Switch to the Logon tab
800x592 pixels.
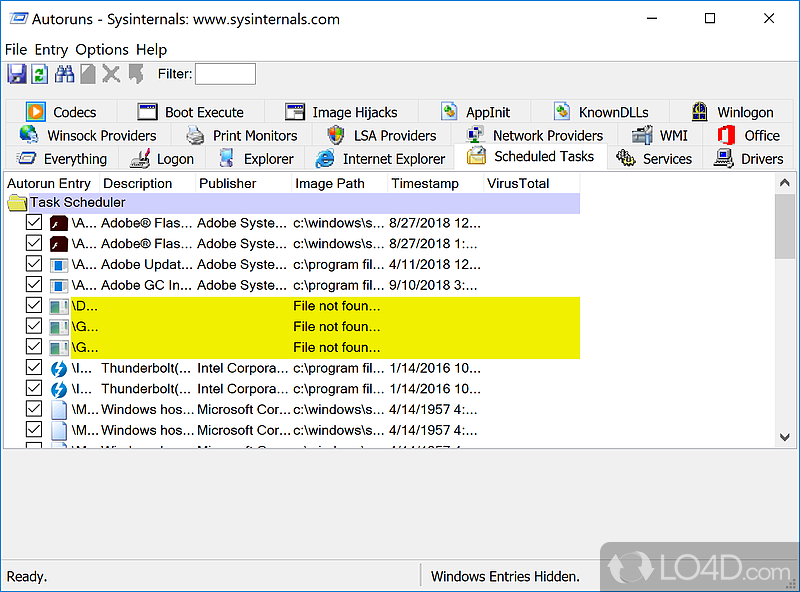tap(163, 158)
